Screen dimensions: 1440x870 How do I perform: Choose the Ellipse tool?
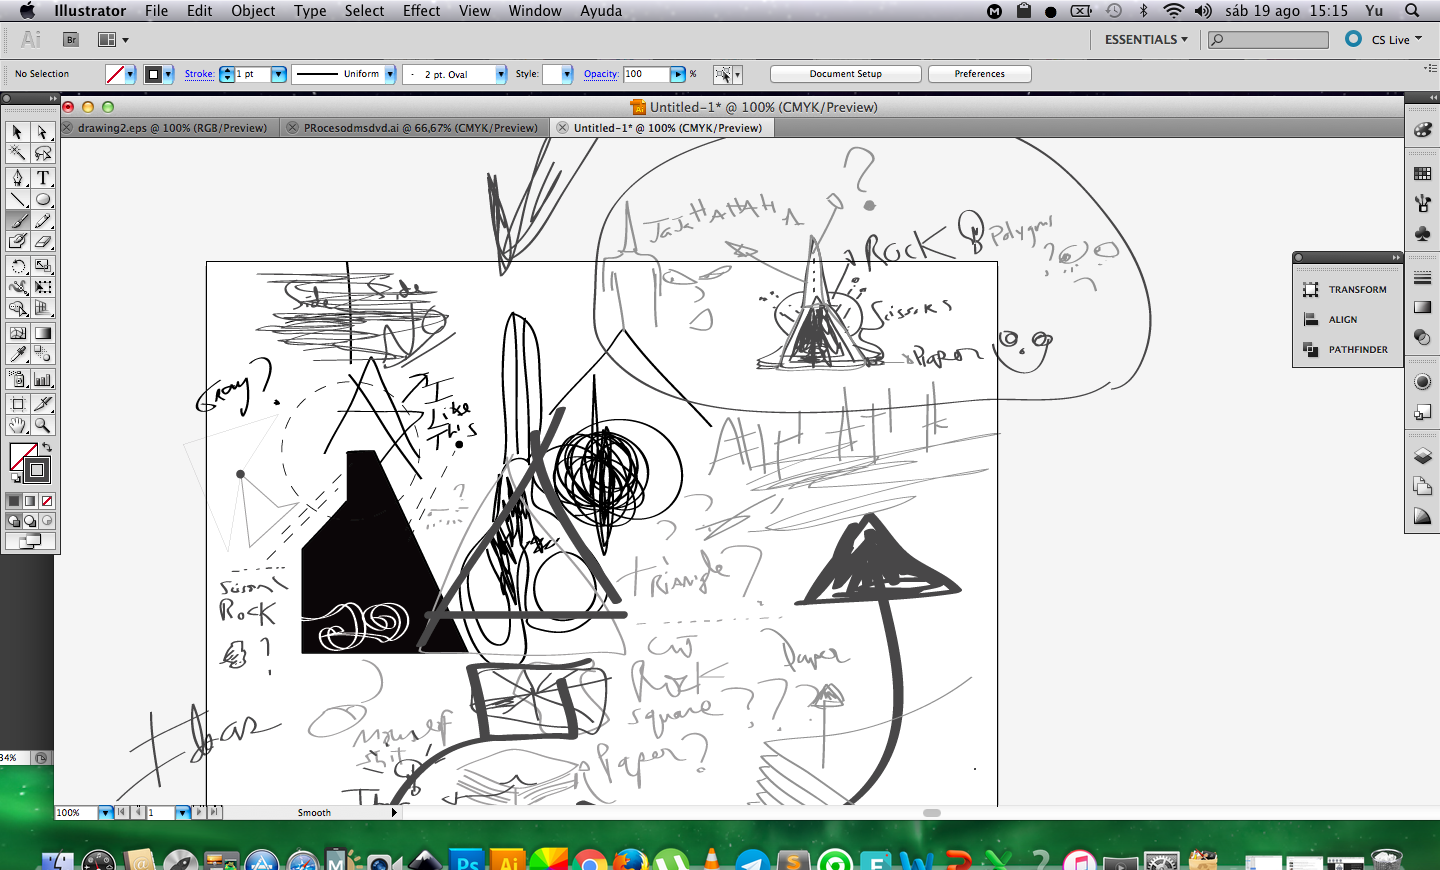(x=42, y=199)
